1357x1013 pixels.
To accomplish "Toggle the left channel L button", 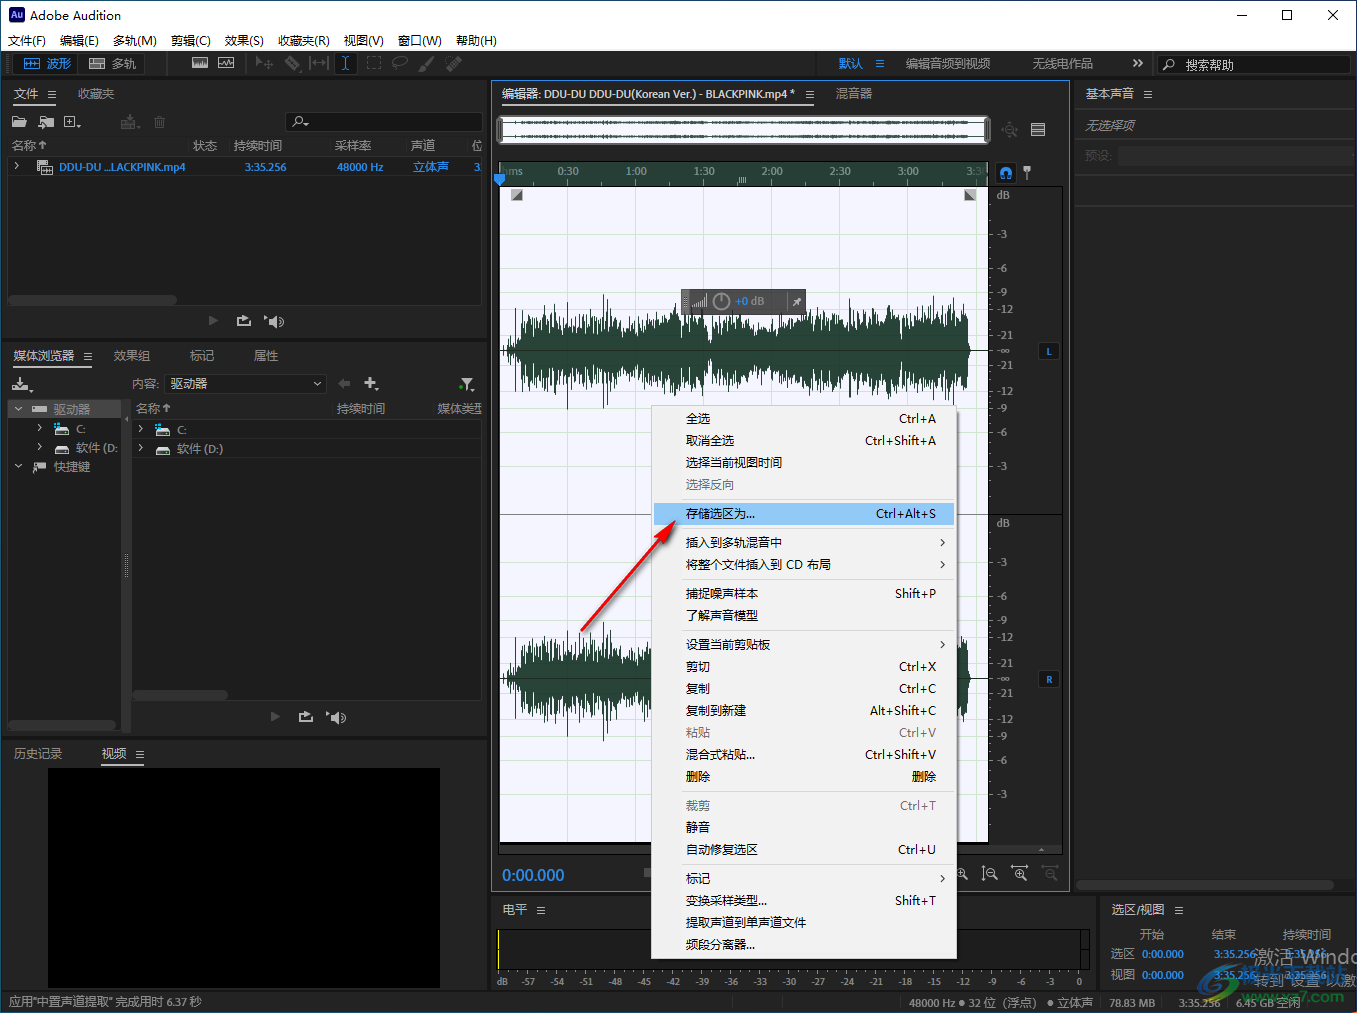I will [x=1049, y=351].
